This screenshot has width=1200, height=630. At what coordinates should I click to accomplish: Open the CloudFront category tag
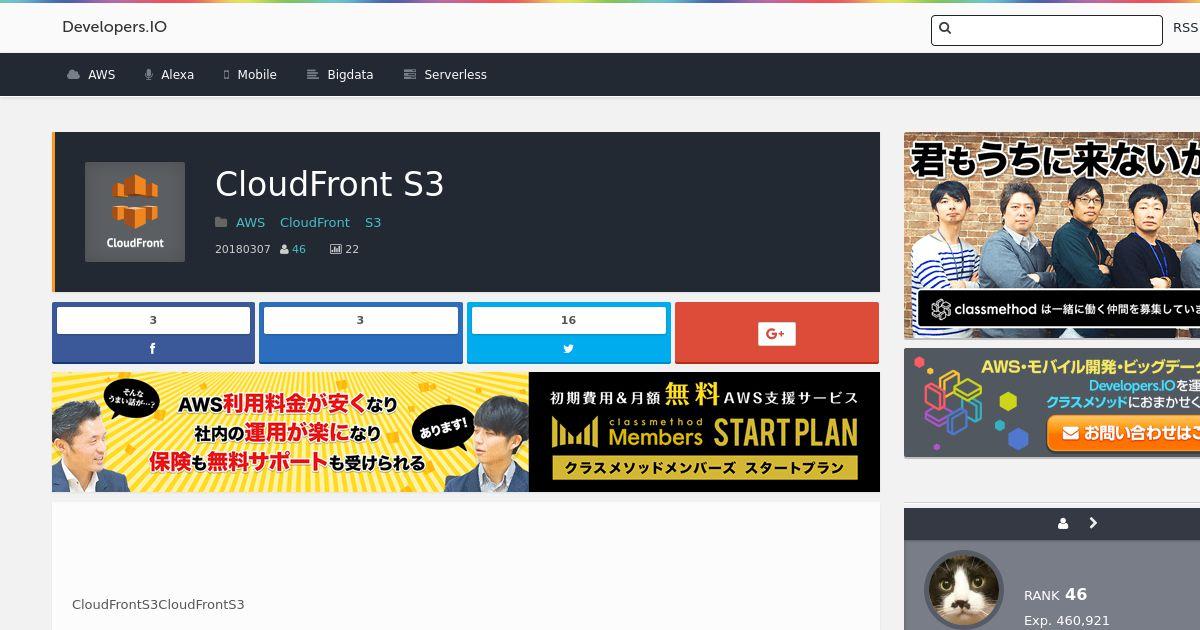(x=315, y=222)
